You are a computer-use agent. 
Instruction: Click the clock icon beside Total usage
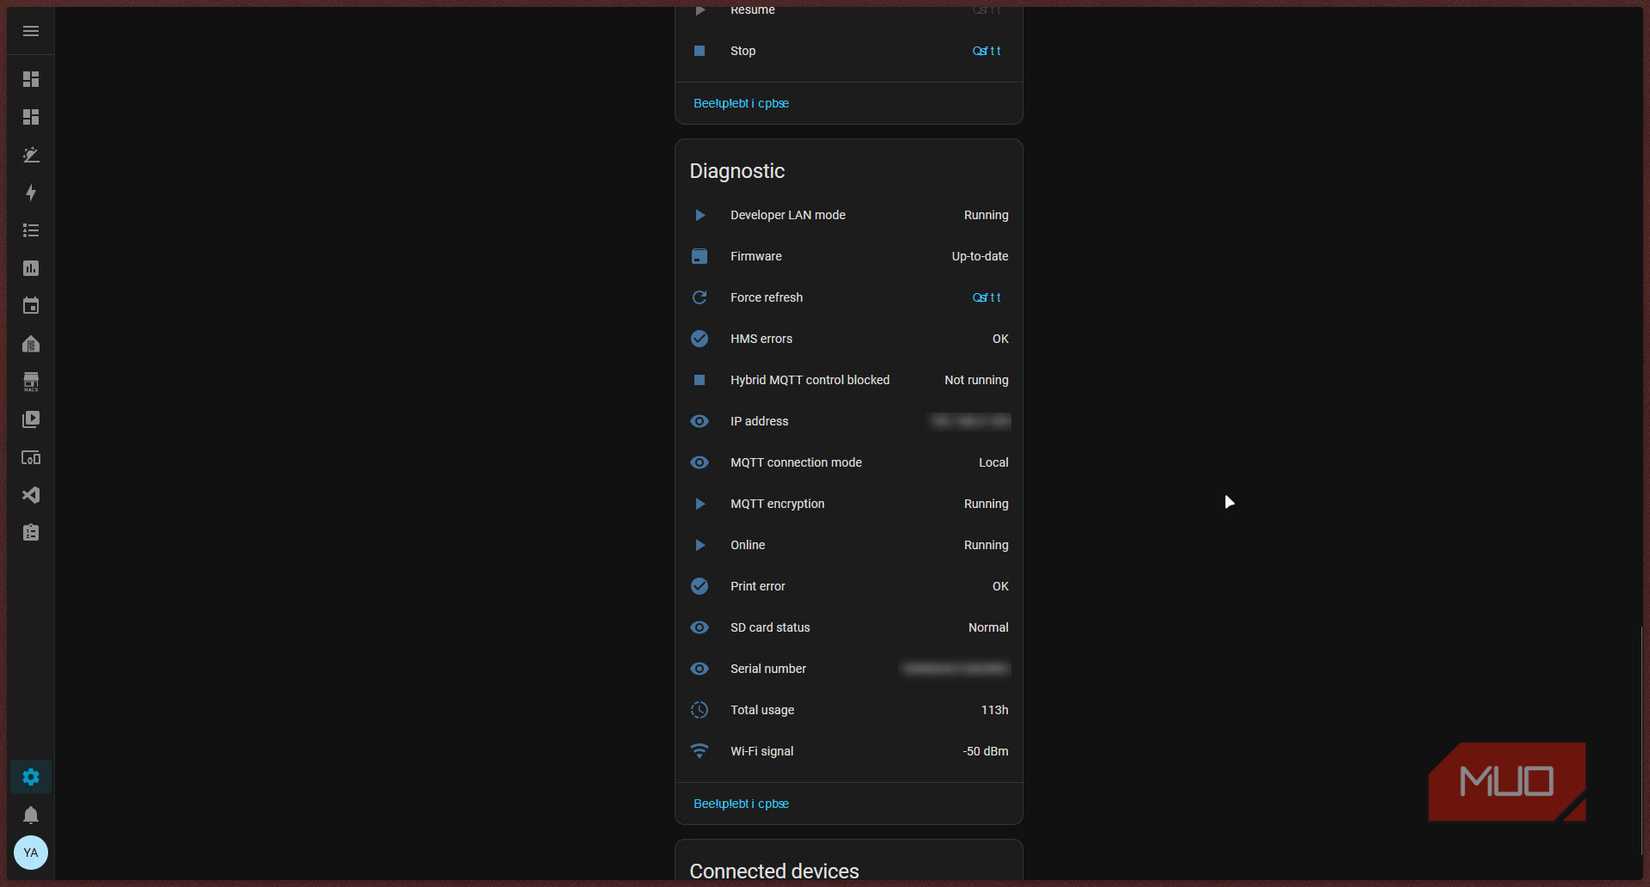(699, 710)
